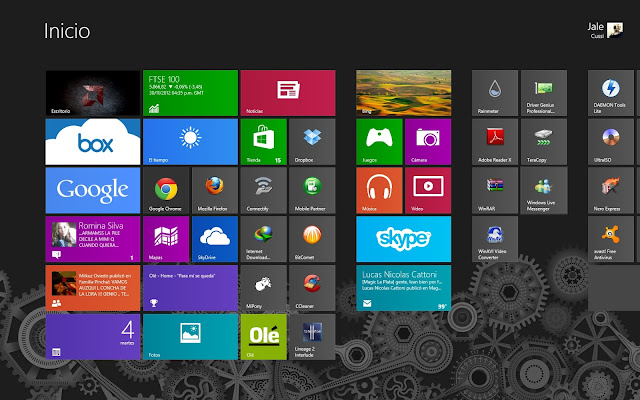Launch the Dropbox tile
The width and height of the screenshot is (640, 400).
coord(312,142)
